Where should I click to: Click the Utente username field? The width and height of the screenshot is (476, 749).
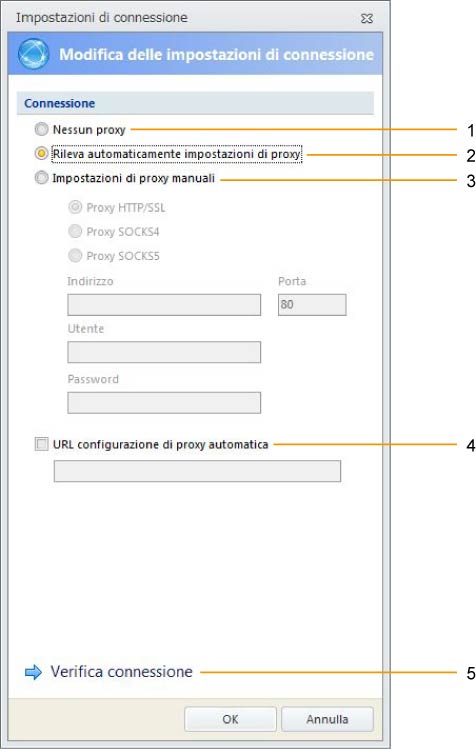(x=164, y=352)
